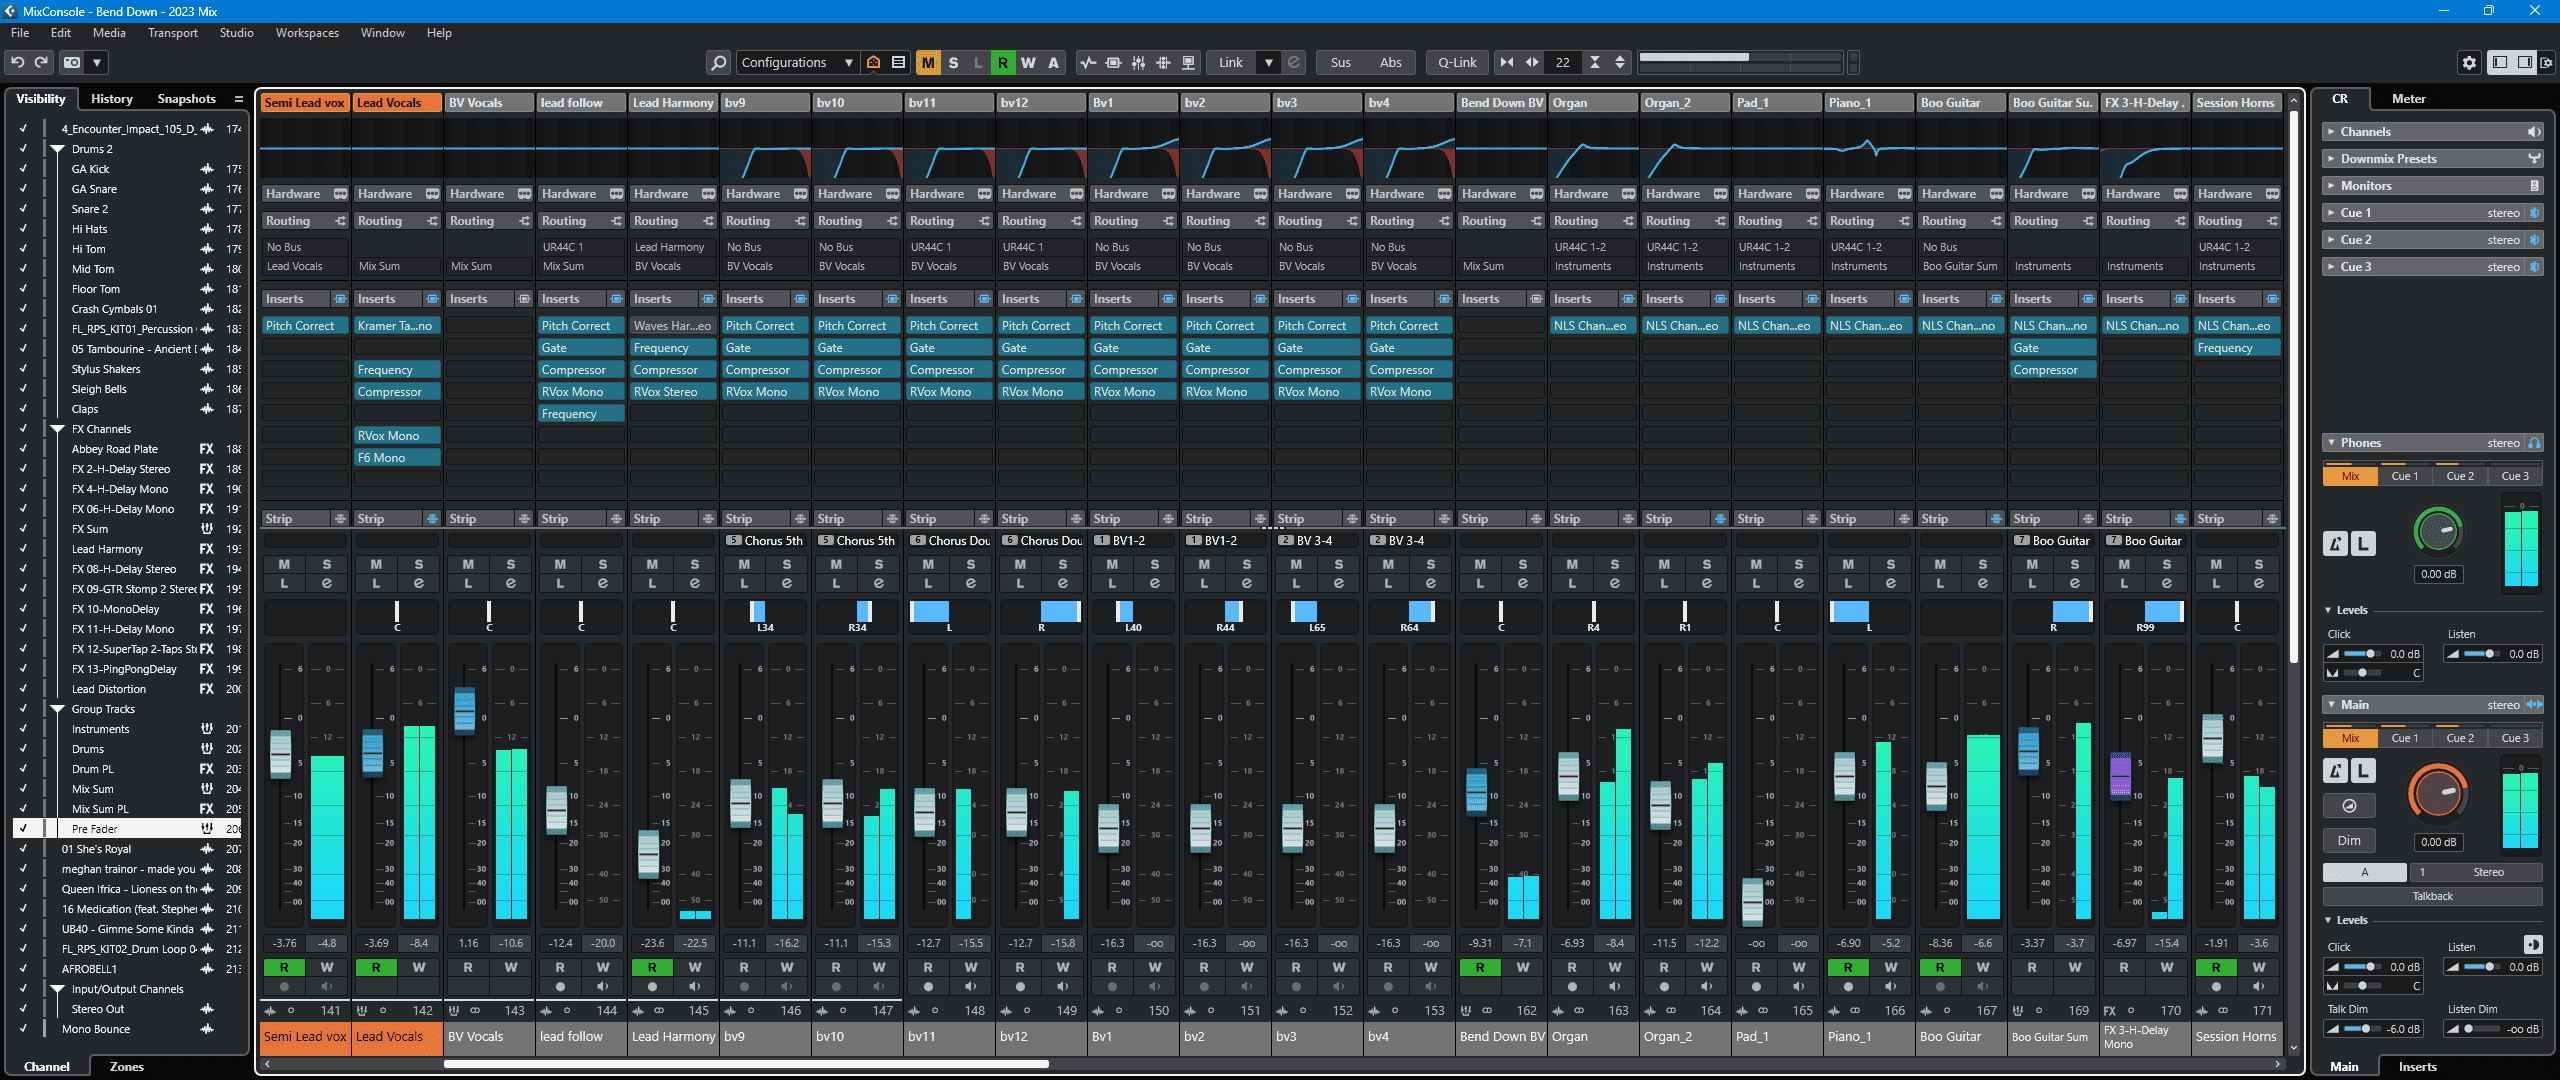This screenshot has width=2560, height=1080.
Task: Reduce channel width with narrow icon
Action: (1507, 62)
